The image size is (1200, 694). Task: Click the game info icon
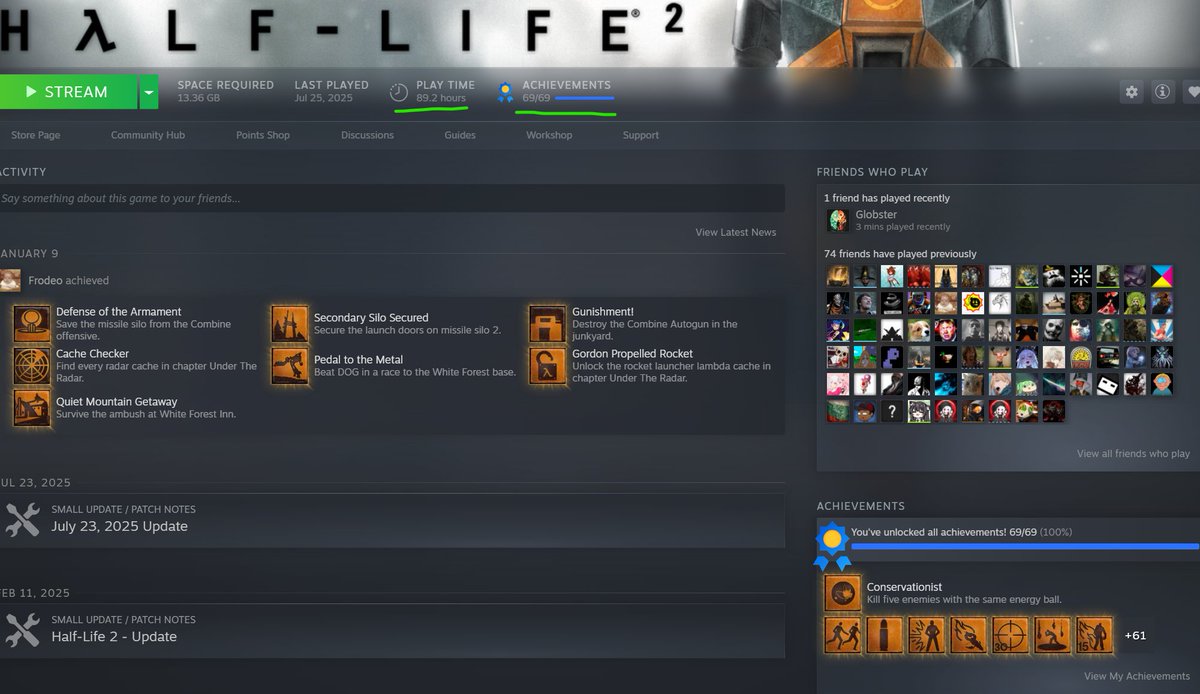click(1162, 92)
